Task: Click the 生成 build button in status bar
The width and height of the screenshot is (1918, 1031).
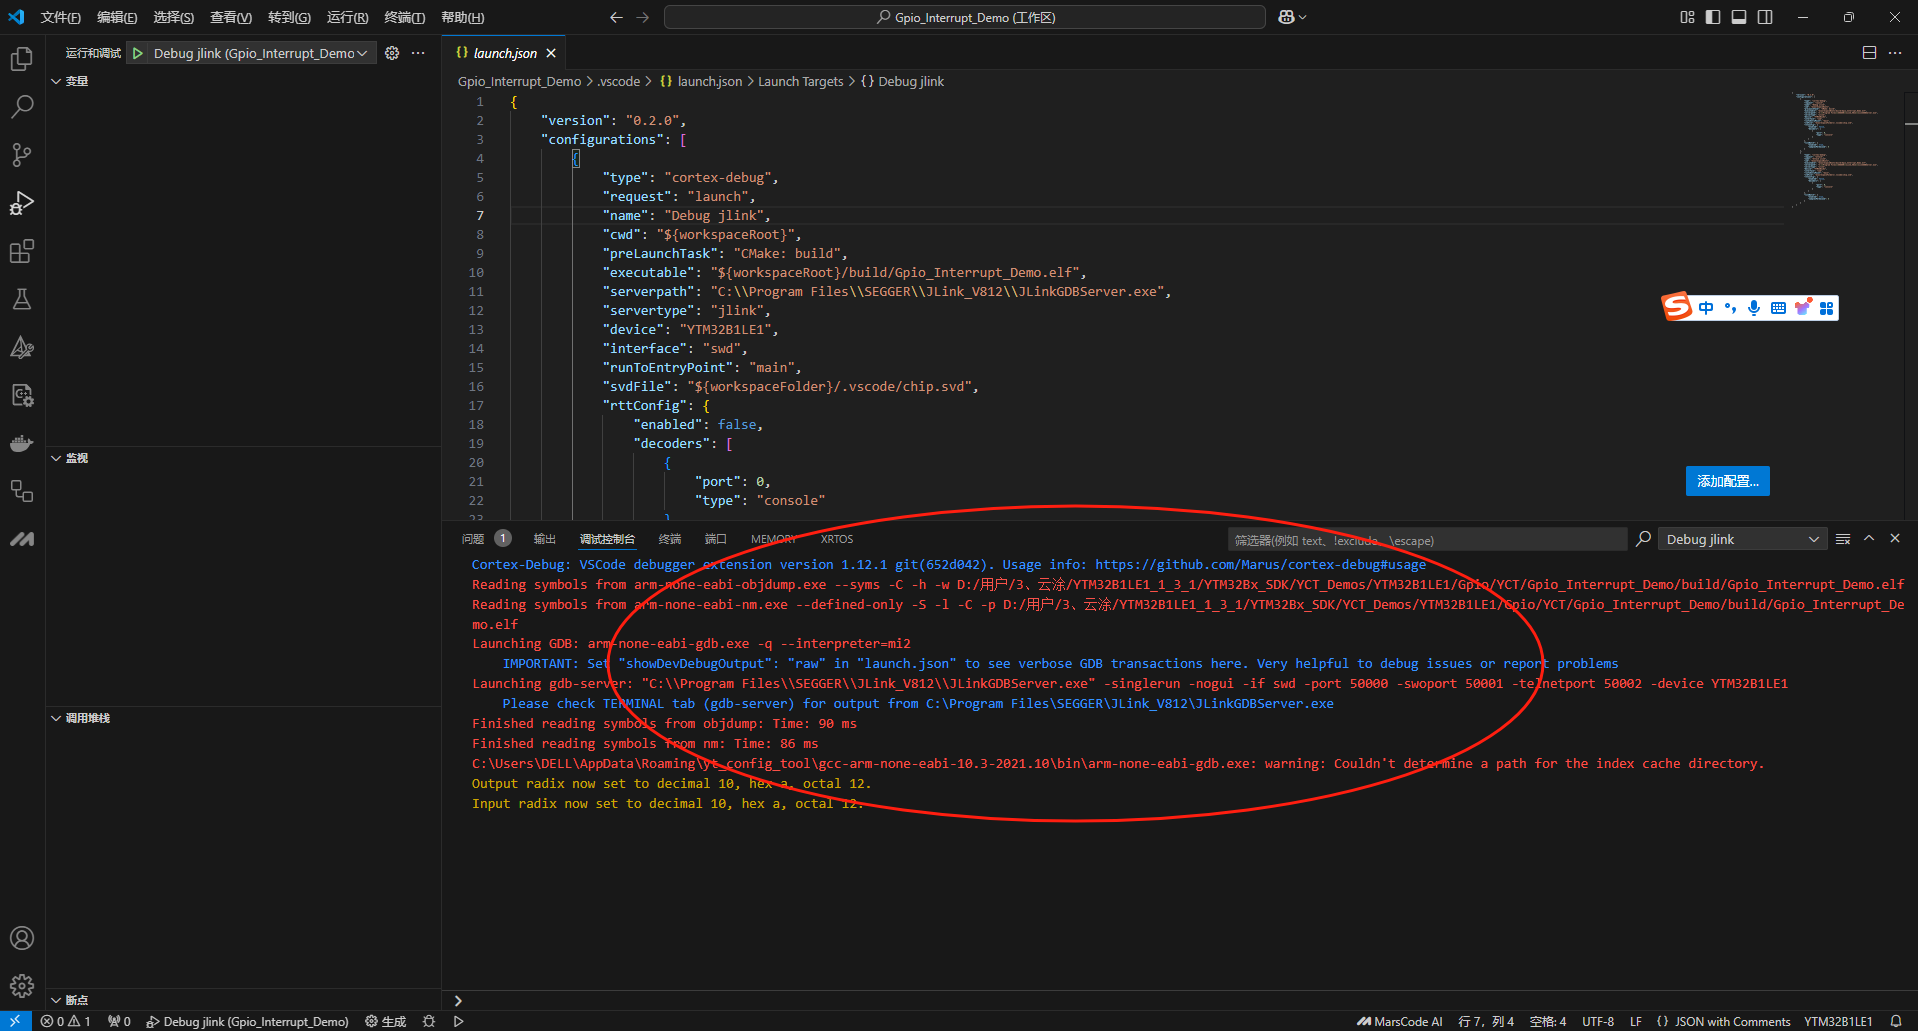Action: pyautogui.click(x=386, y=1021)
